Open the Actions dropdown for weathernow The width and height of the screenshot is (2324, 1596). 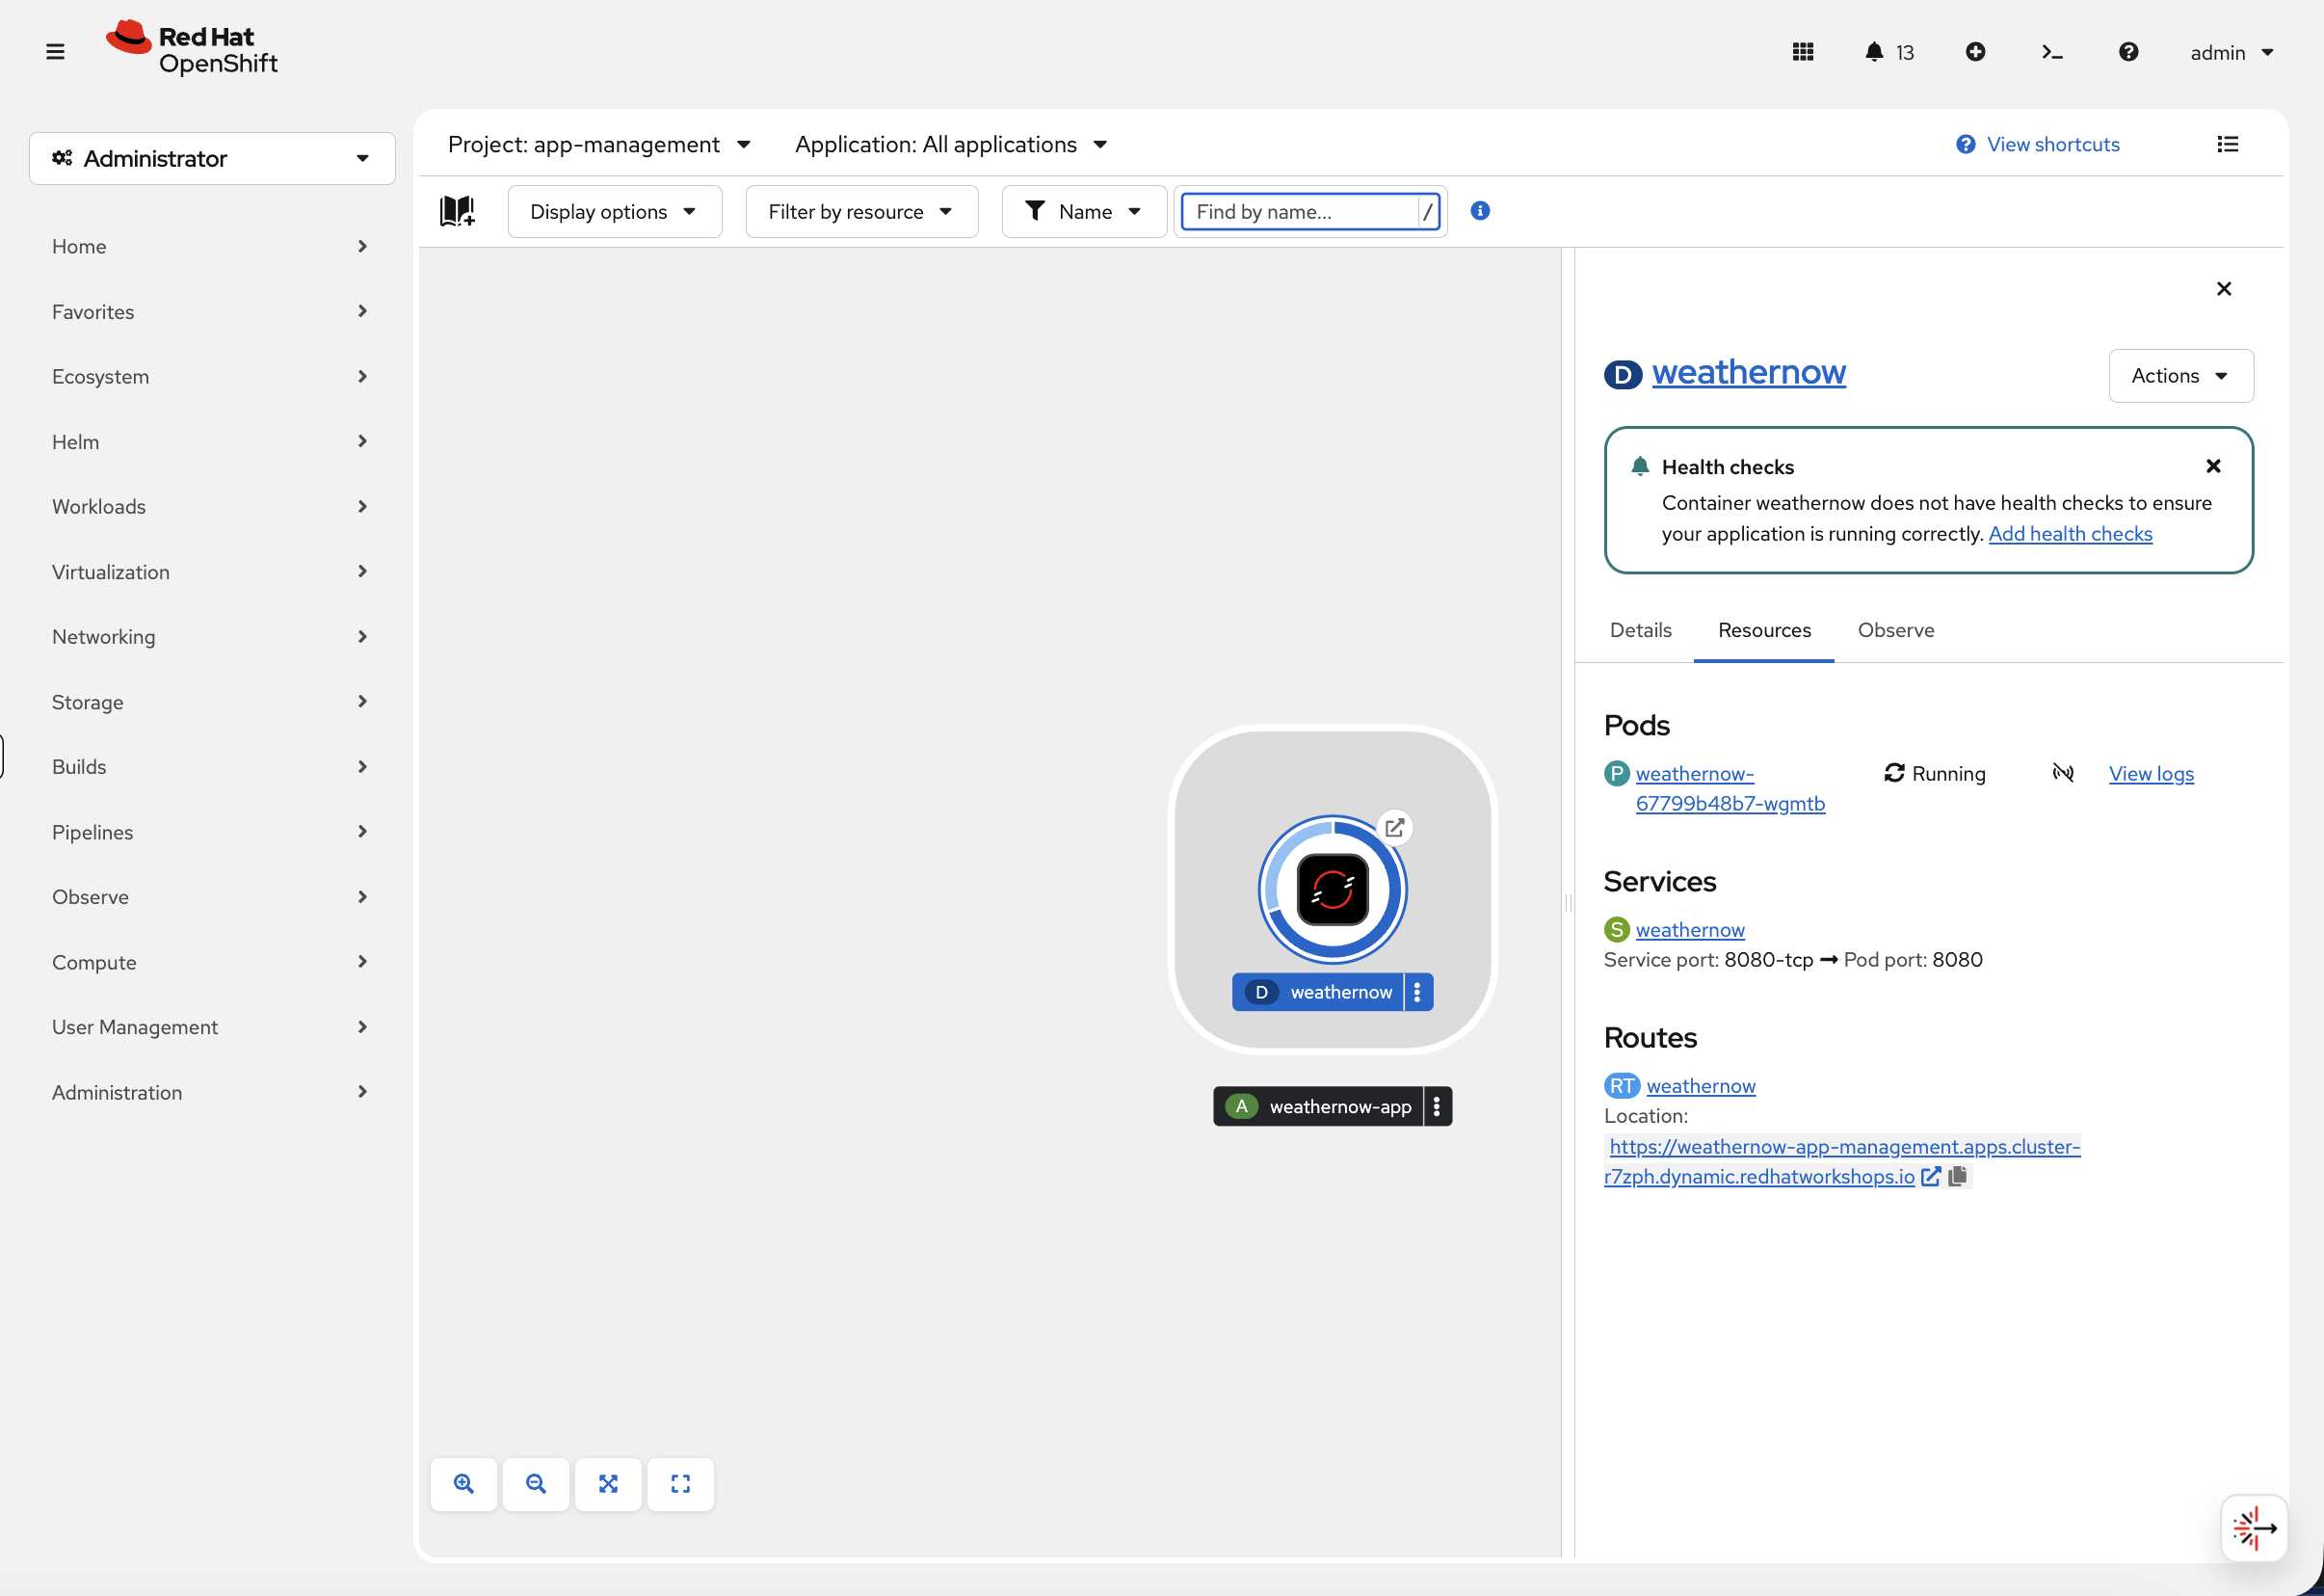2180,376
